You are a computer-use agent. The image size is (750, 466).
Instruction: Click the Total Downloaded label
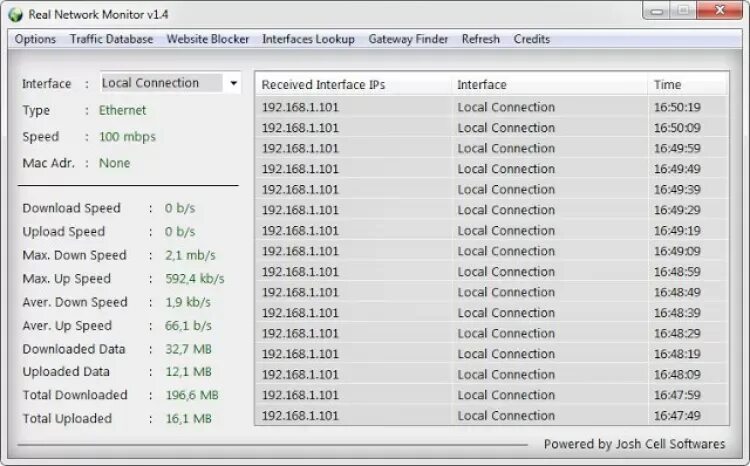pos(75,395)
